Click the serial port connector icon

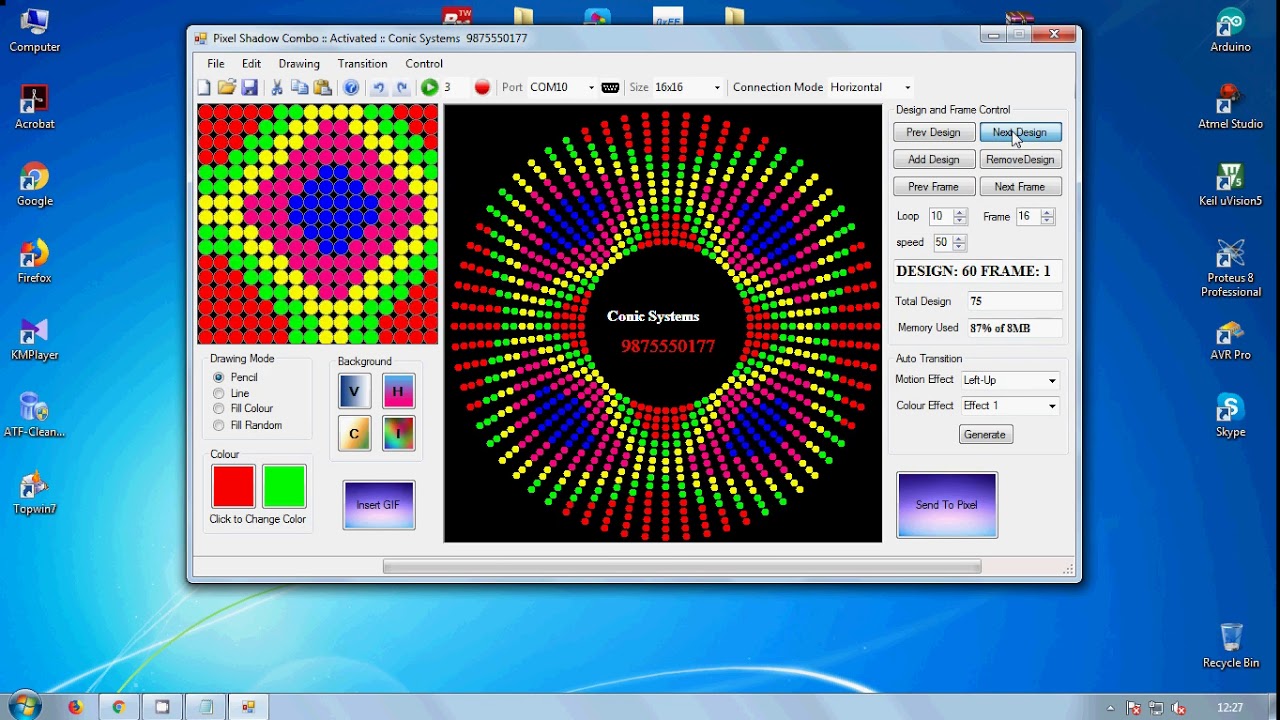click(x=610, y=88)
